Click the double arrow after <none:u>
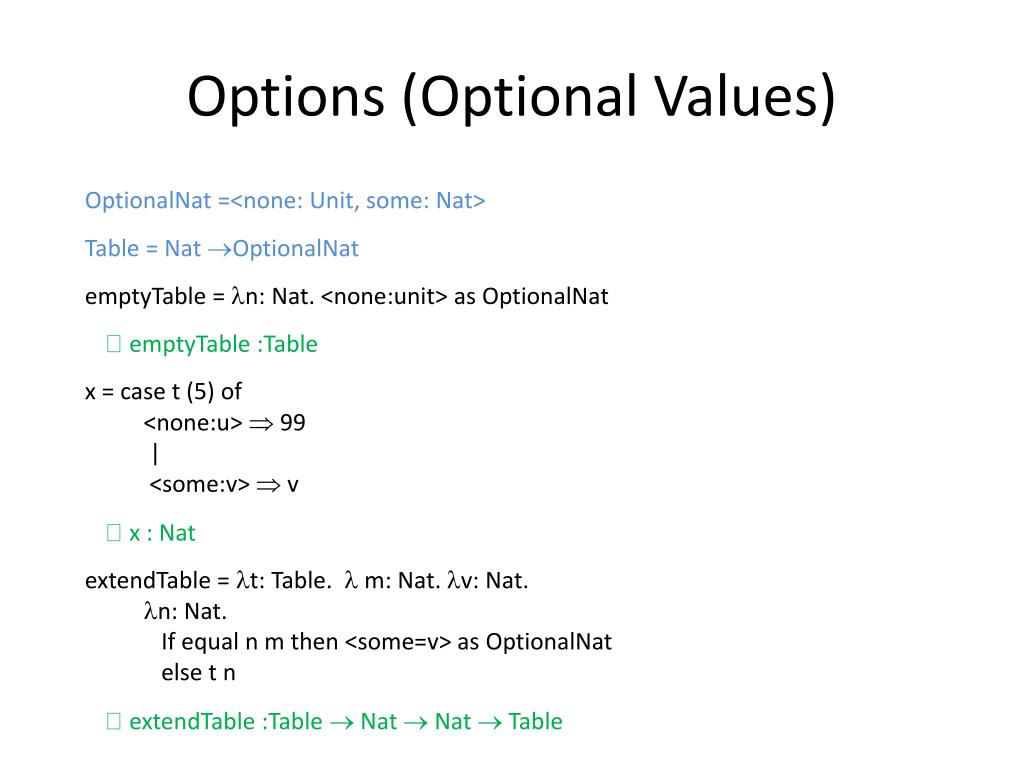The image size is (1024, 768). pos(261,424)
